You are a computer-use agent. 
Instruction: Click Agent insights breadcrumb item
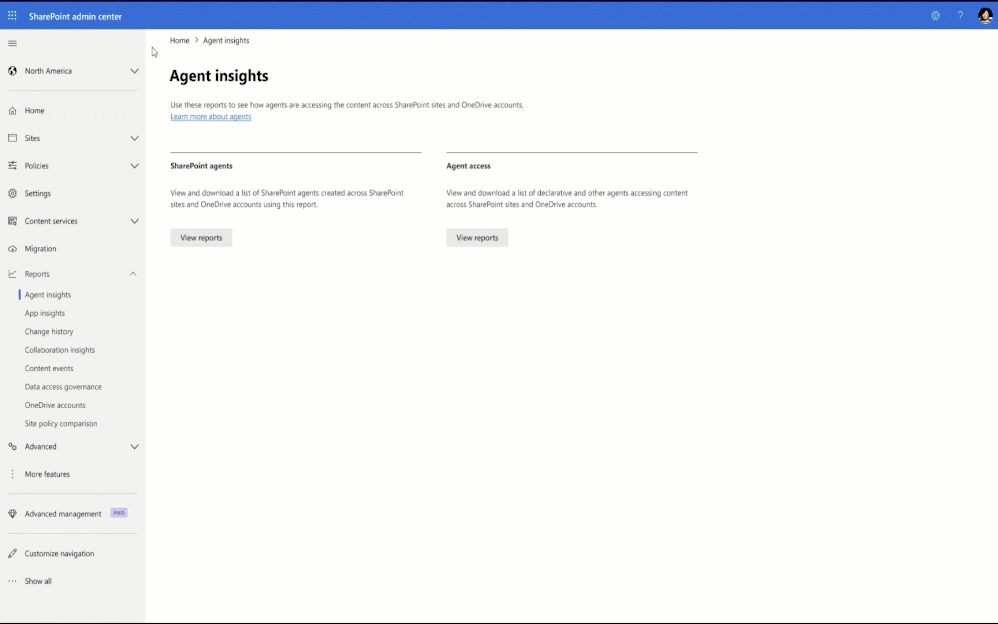[x=226, y=40]
